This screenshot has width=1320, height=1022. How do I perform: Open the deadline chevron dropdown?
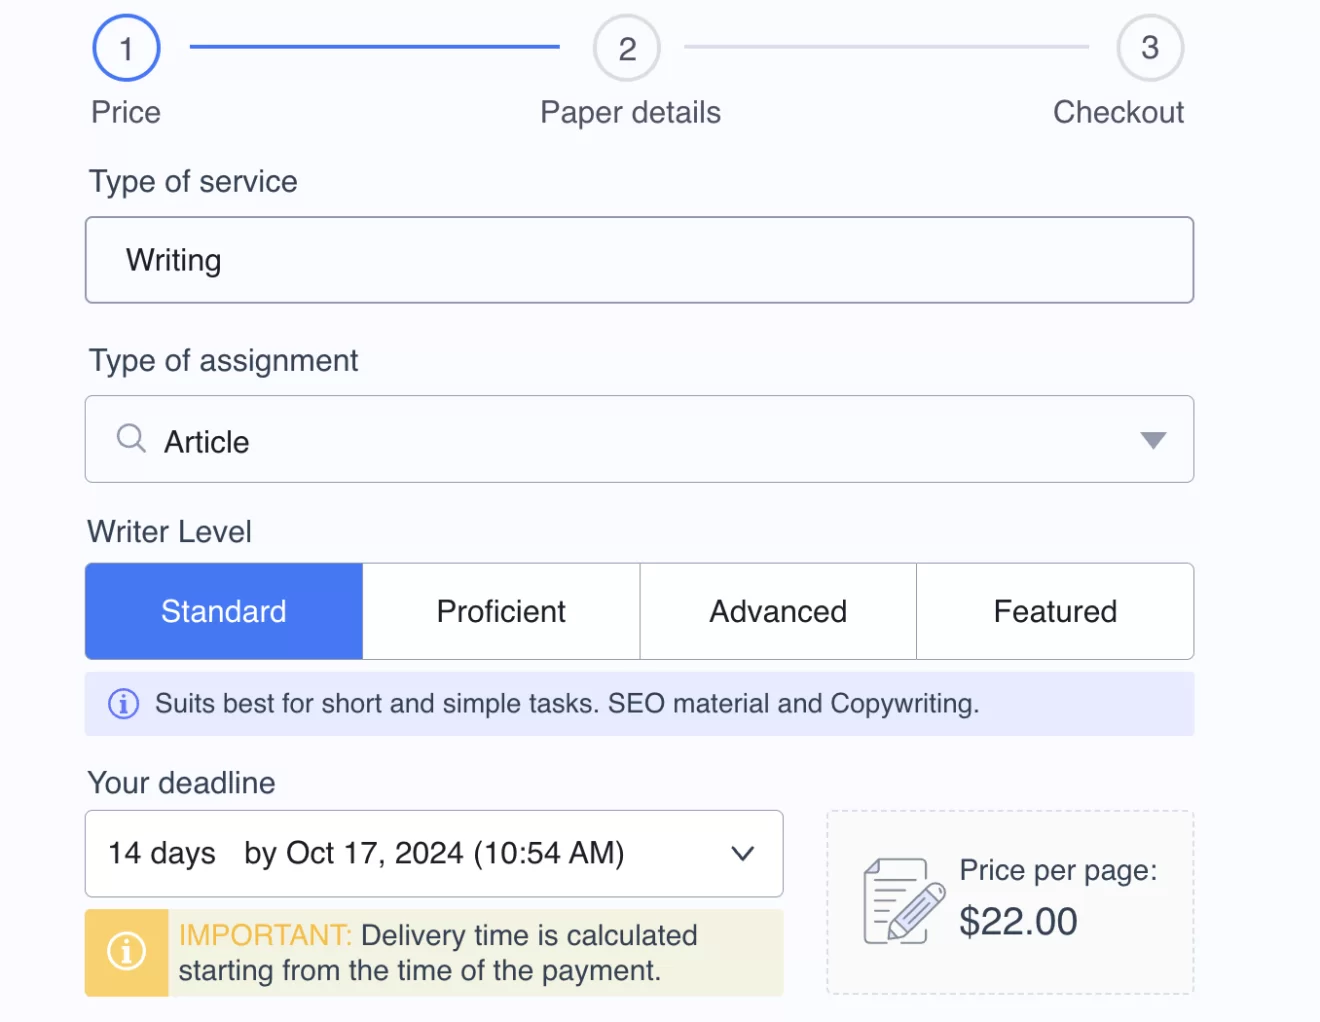click(742, 854)
